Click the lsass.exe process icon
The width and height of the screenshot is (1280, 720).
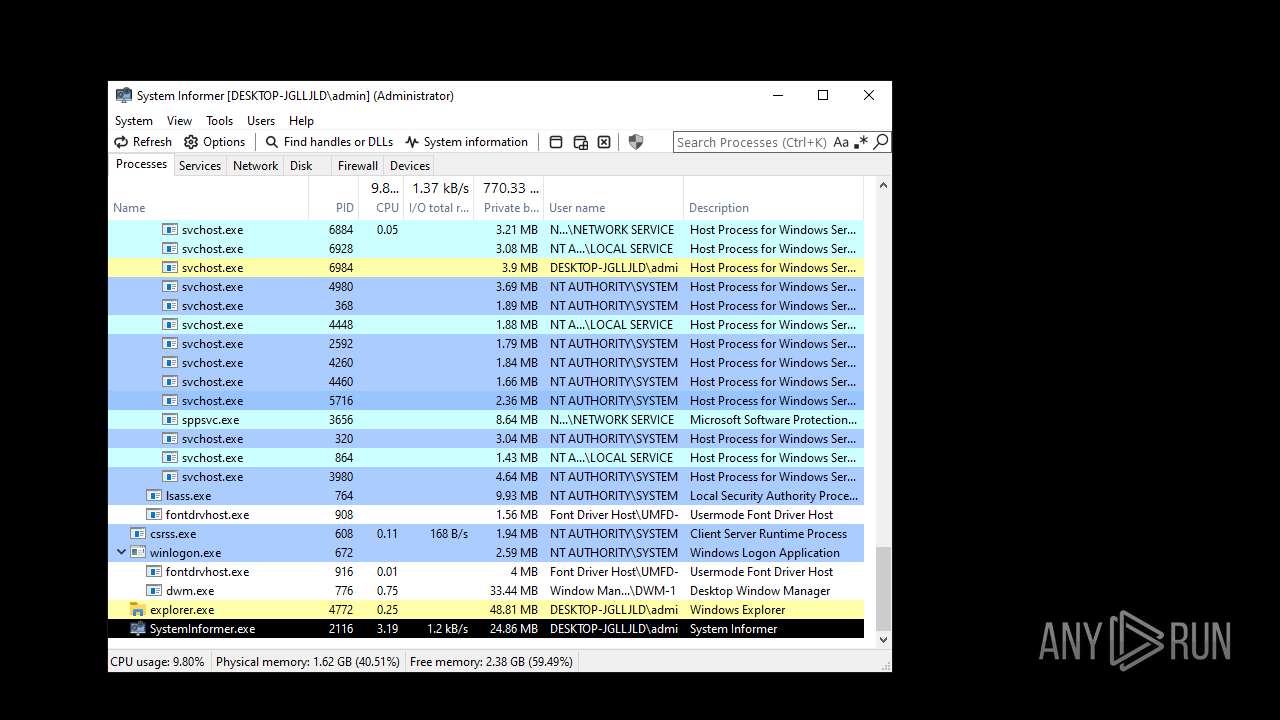(154, 496)
